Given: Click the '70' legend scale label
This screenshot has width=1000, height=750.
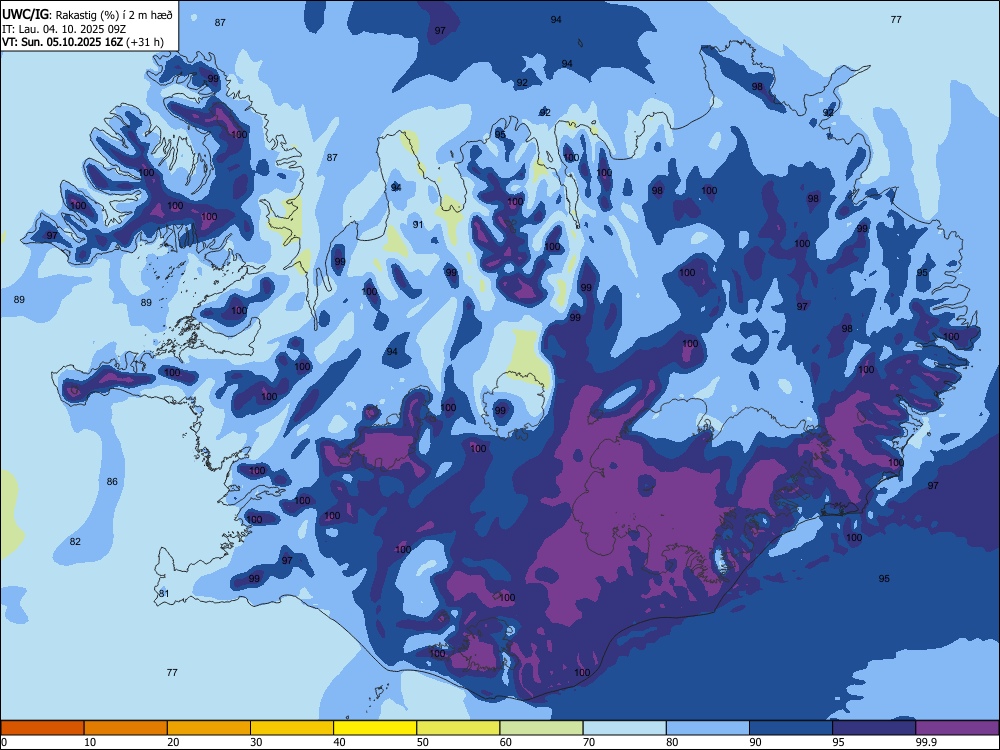Looking at the screenshot, I should pyautogui.click(x=589, y=742).
